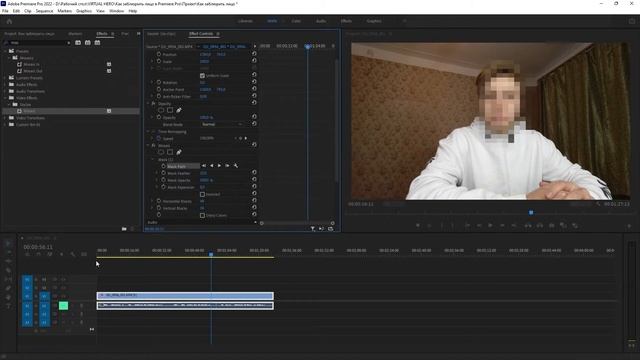
Task: Reset the Mask Feather parameter
Action: click(x=254, y=173)
